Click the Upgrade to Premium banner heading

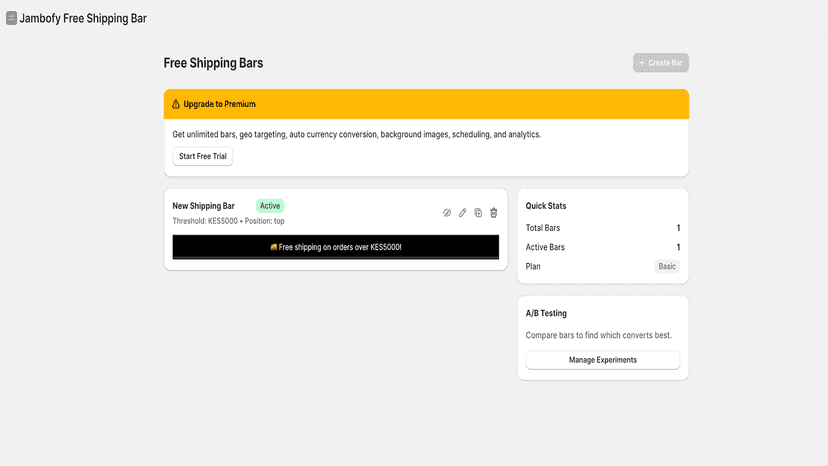[x=219, y=104]
